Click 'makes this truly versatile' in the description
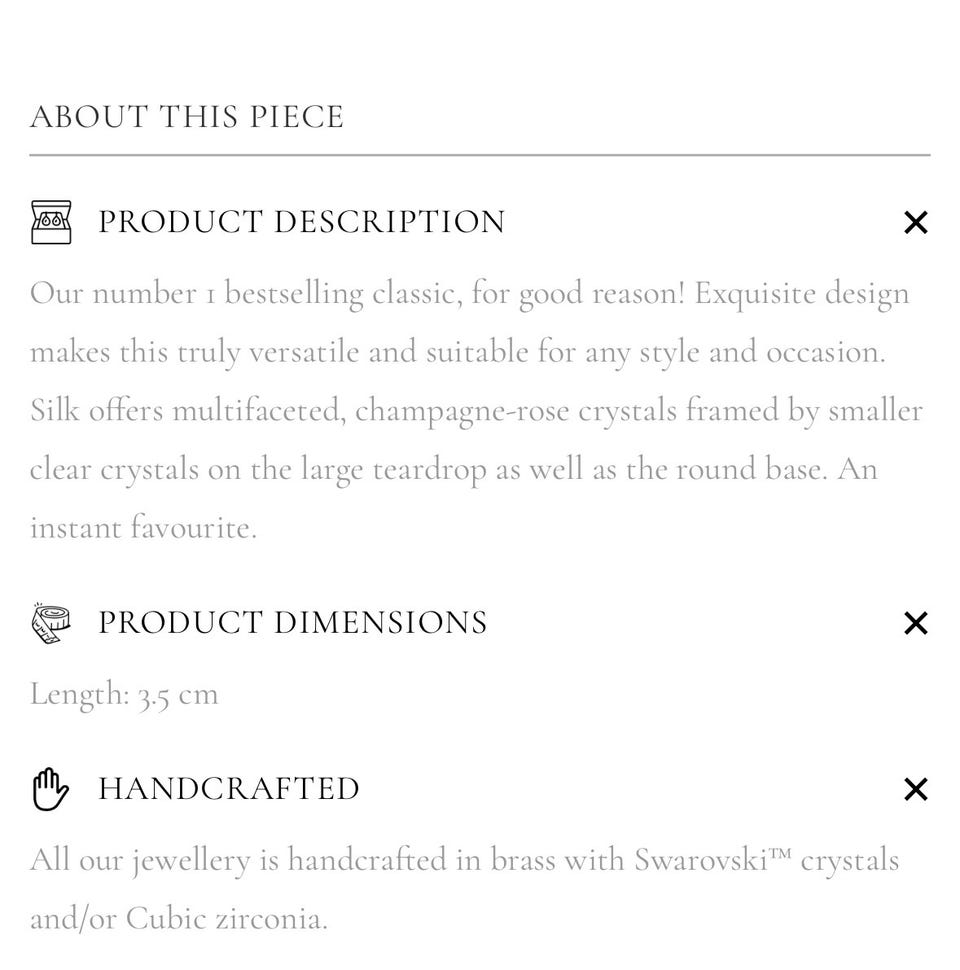Viewport: 960px width, 970px height. pos(194,352)
